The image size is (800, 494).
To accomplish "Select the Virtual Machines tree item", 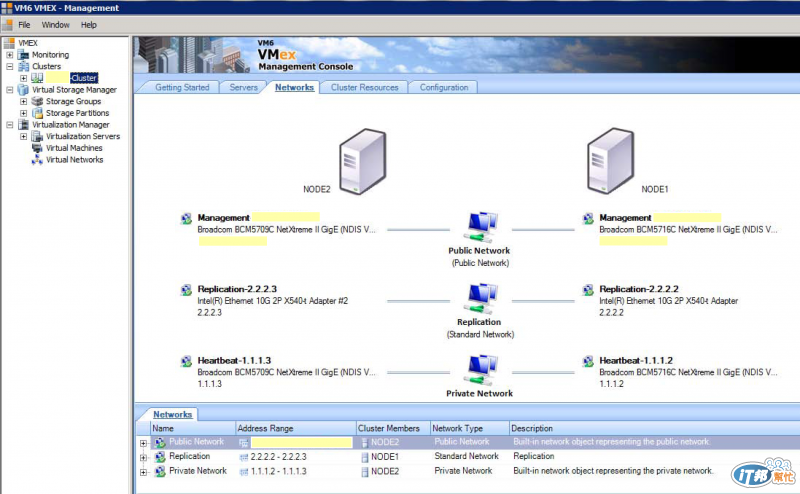I will (x=74, y=148).
